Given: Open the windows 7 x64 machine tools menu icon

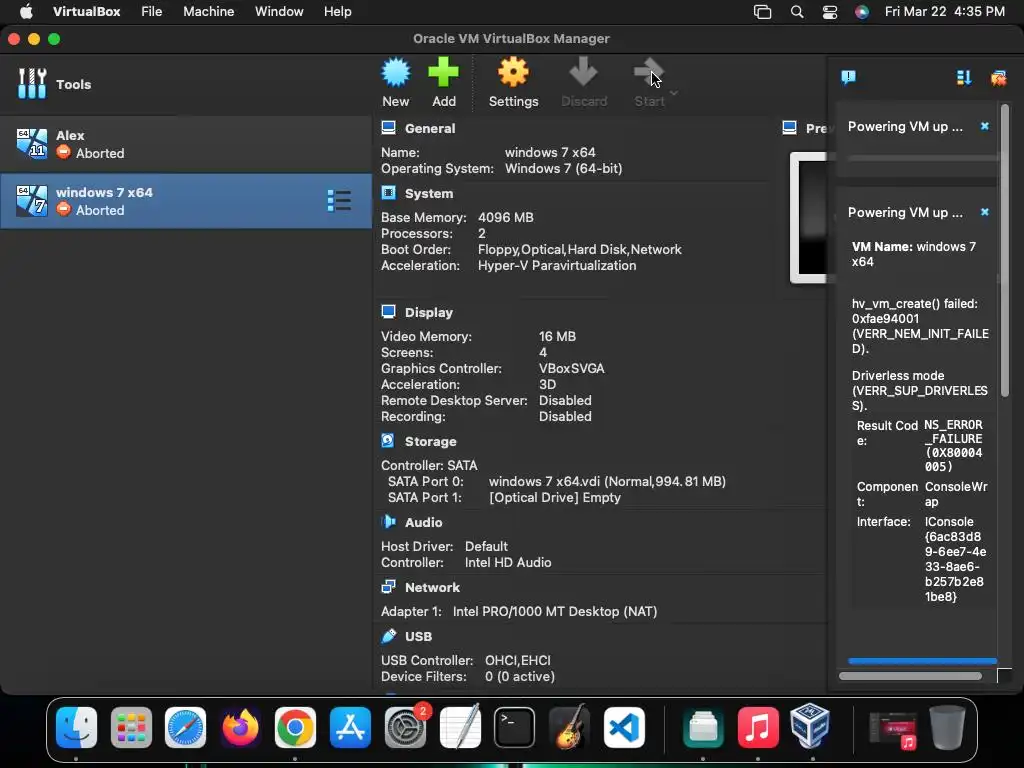Looking at the screenshot, I should pos(339,200).
